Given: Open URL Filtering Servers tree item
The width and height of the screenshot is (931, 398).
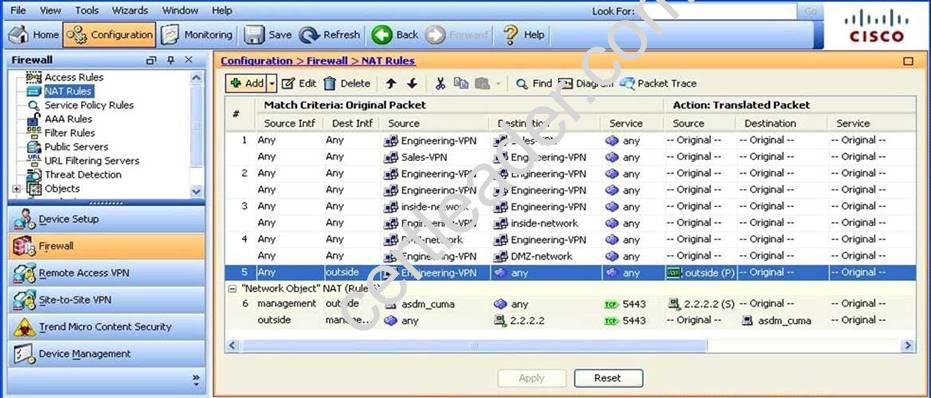Looking at the screenshot, I should (x=92, y=160).
